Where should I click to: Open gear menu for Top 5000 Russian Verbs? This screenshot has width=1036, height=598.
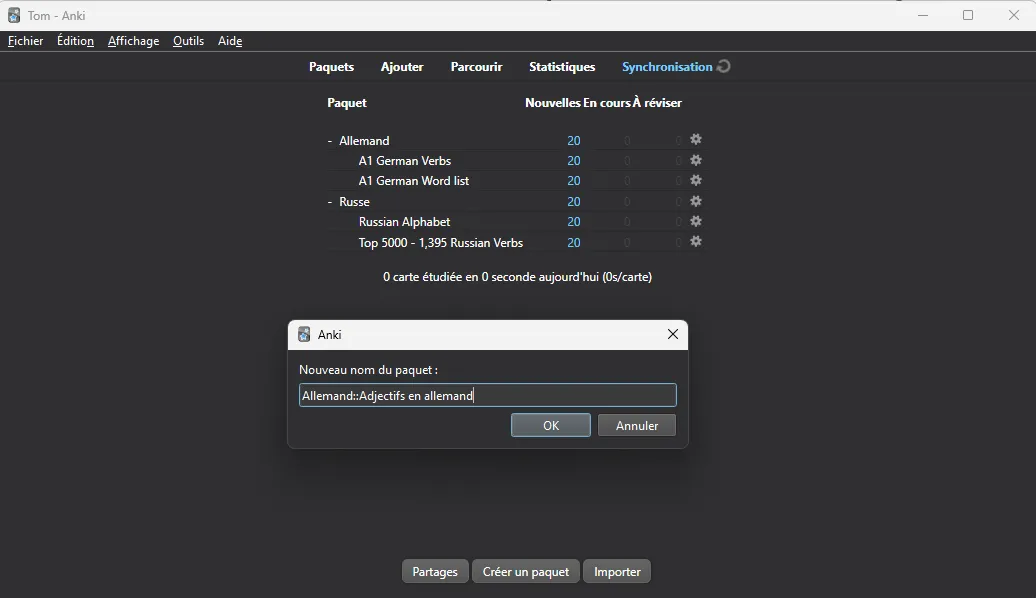point(696,242)
